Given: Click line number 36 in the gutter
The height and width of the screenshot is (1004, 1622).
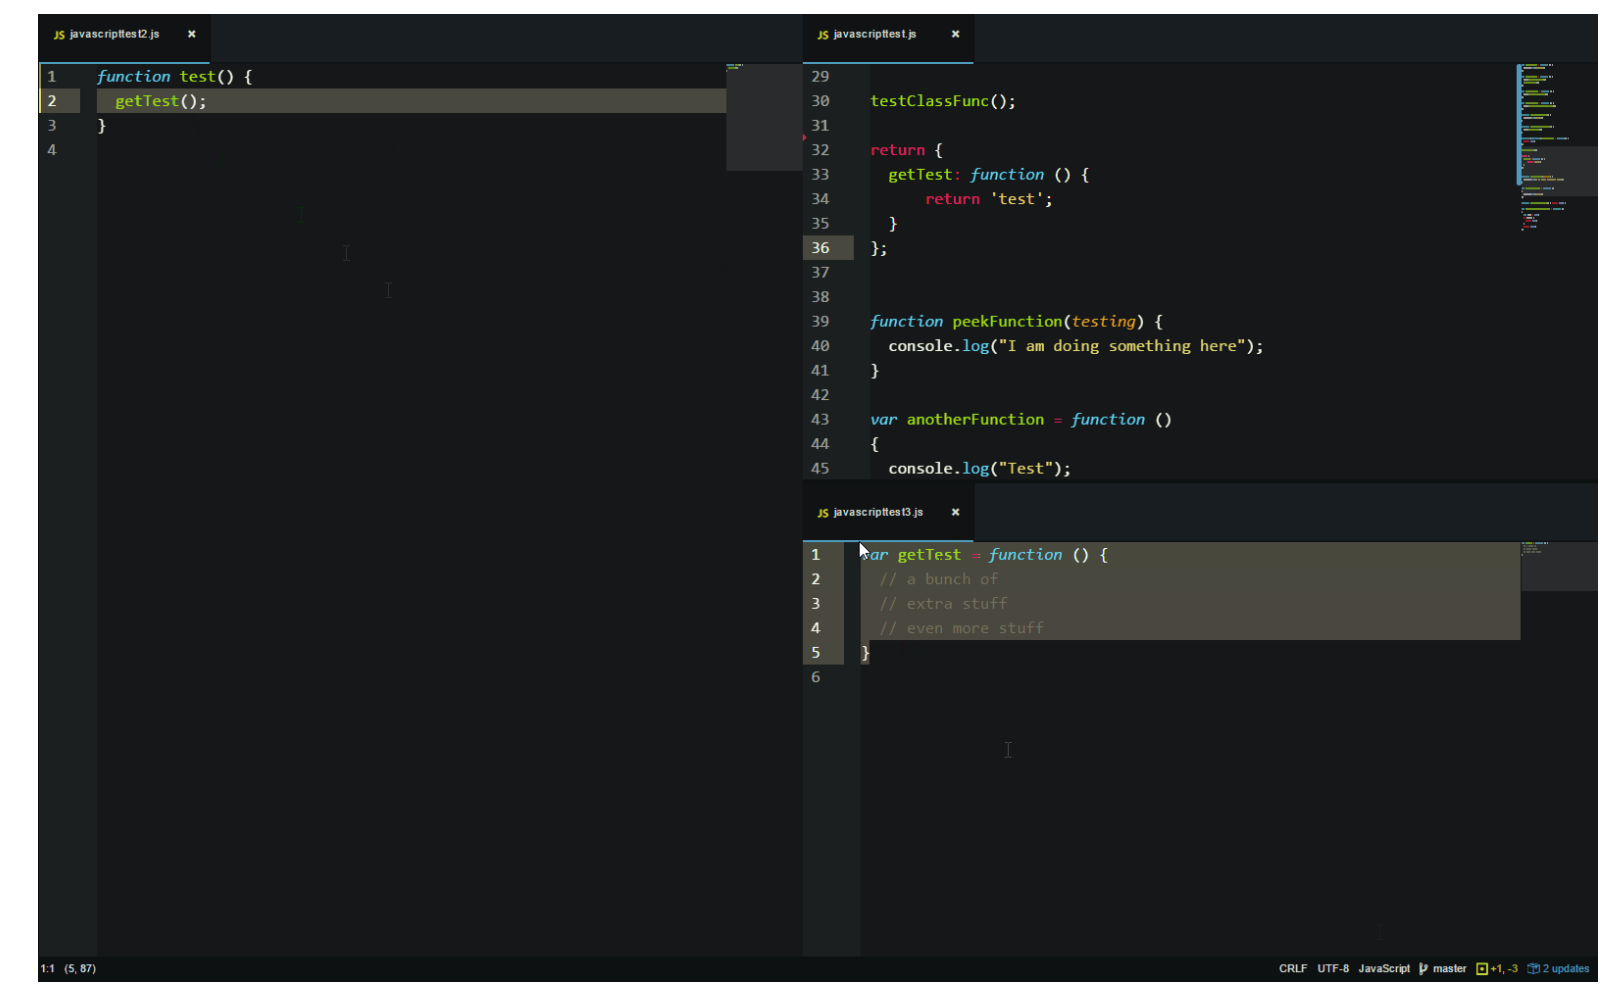Looking at the screenshot, I should click(820, 248).
